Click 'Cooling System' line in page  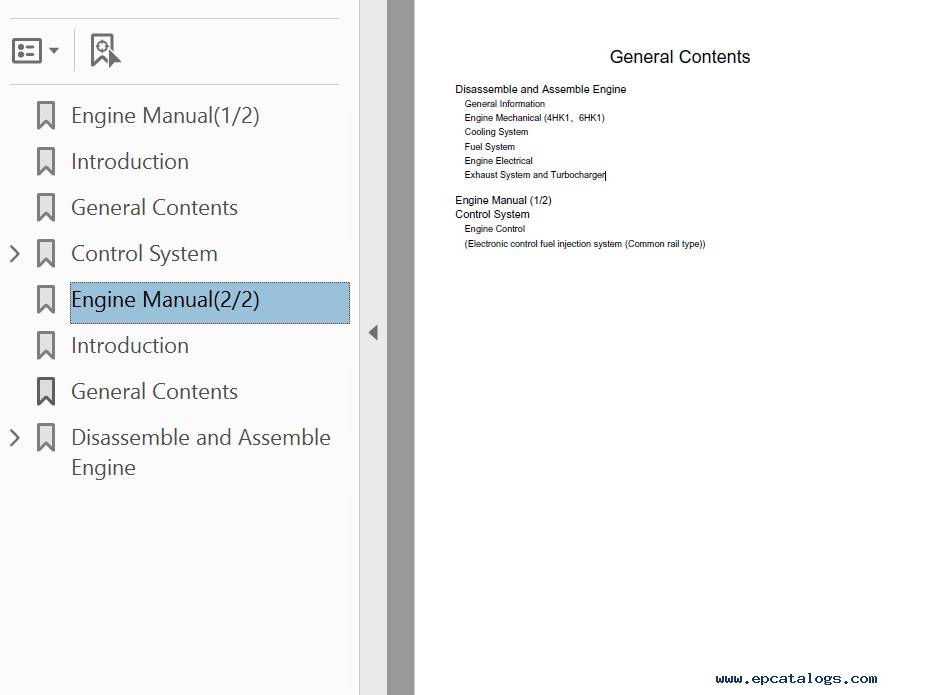(496, 132)
